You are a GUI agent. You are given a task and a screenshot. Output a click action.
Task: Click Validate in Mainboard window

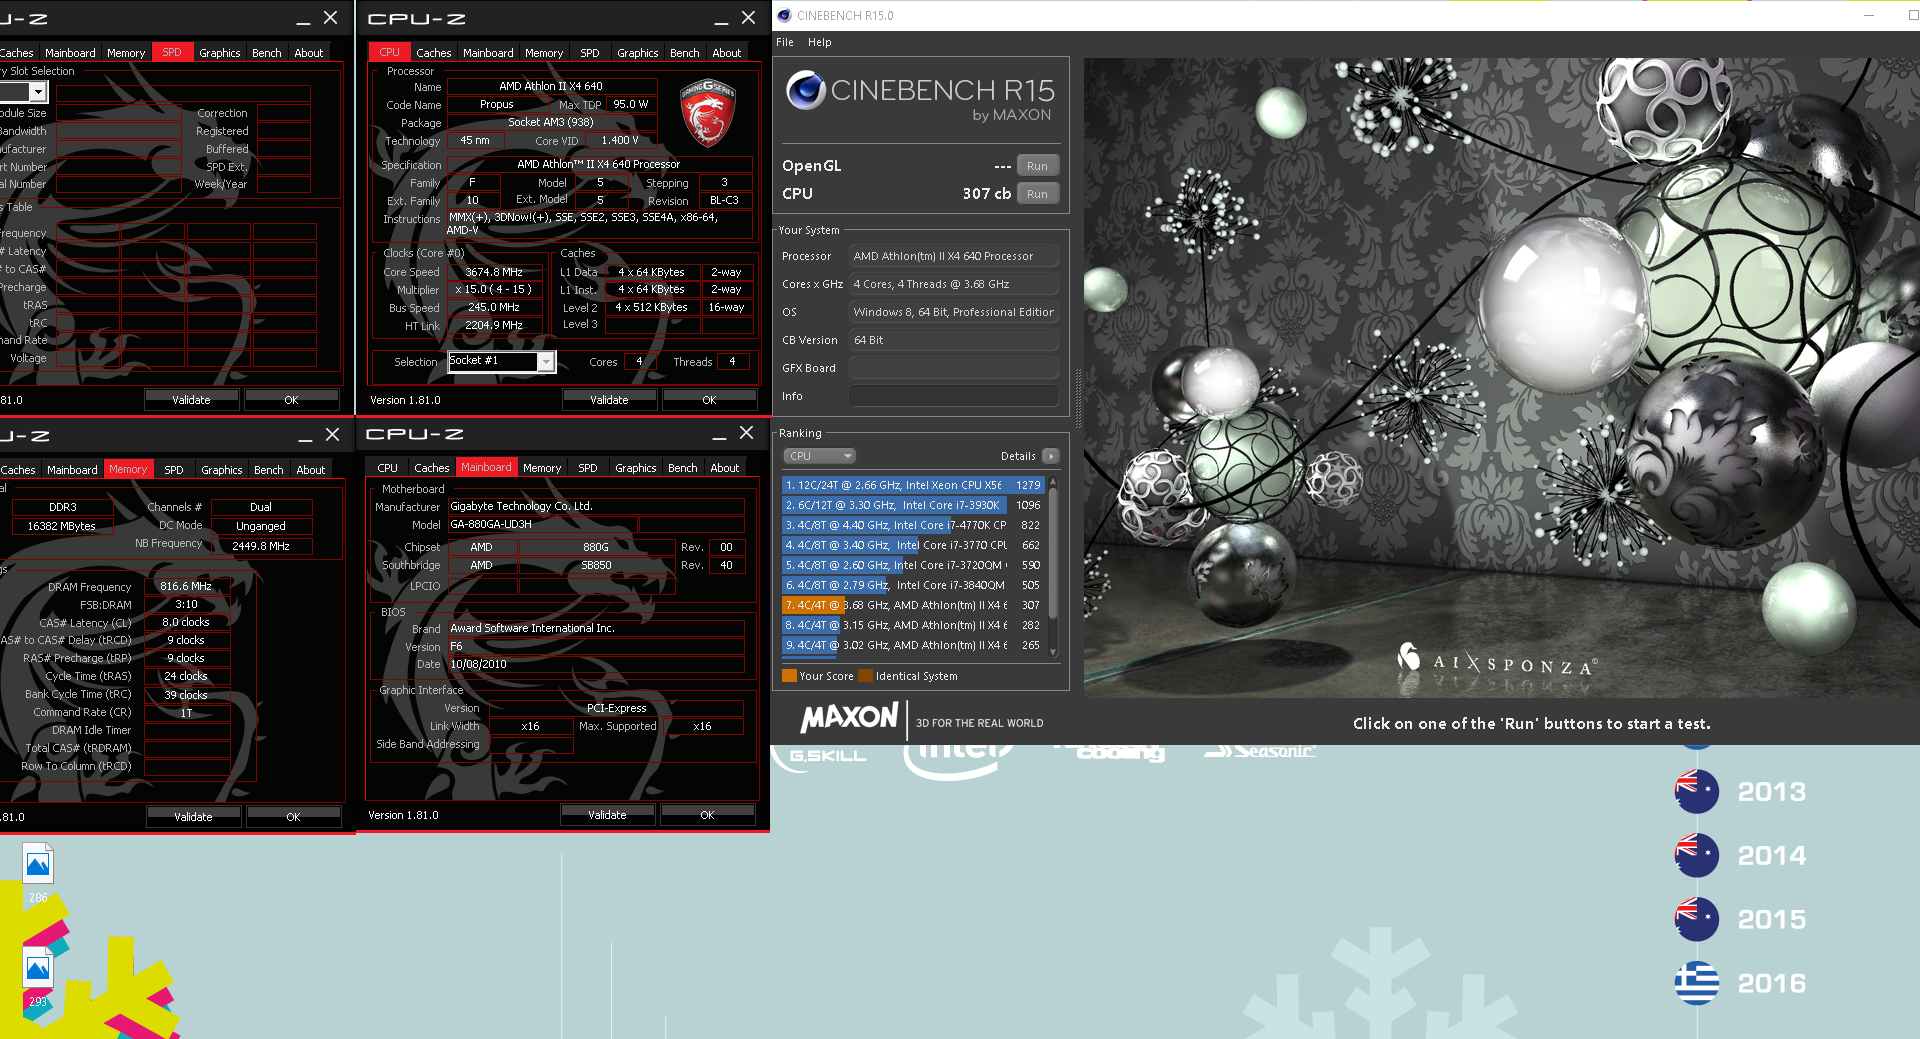click(x=607, y=815)
